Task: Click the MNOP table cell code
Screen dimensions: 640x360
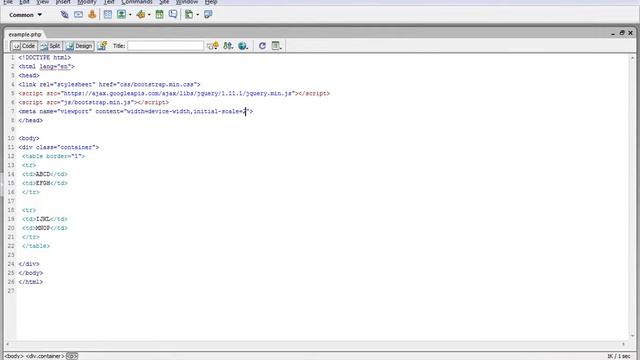Action: pyautogui.click(x=44, y=228)
